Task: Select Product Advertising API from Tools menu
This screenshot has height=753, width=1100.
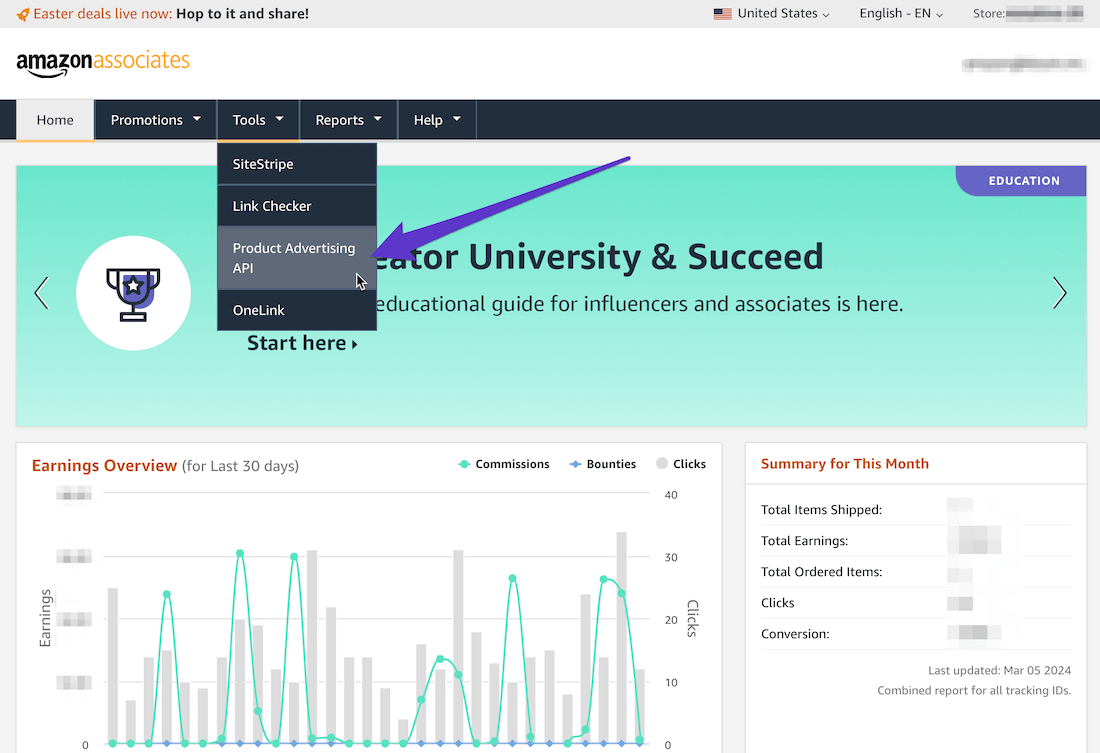Action: [x=296, y=258]
